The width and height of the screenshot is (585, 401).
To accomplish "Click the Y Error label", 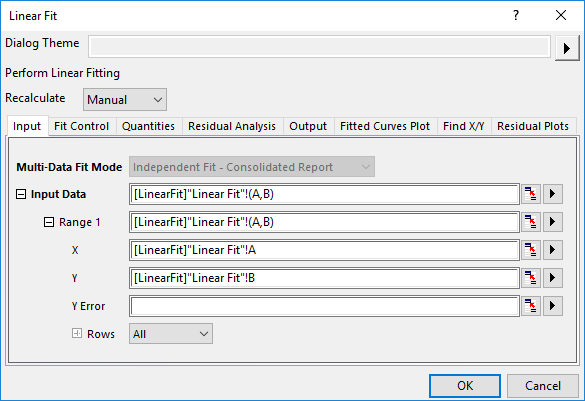I will [x=88, y=306].
